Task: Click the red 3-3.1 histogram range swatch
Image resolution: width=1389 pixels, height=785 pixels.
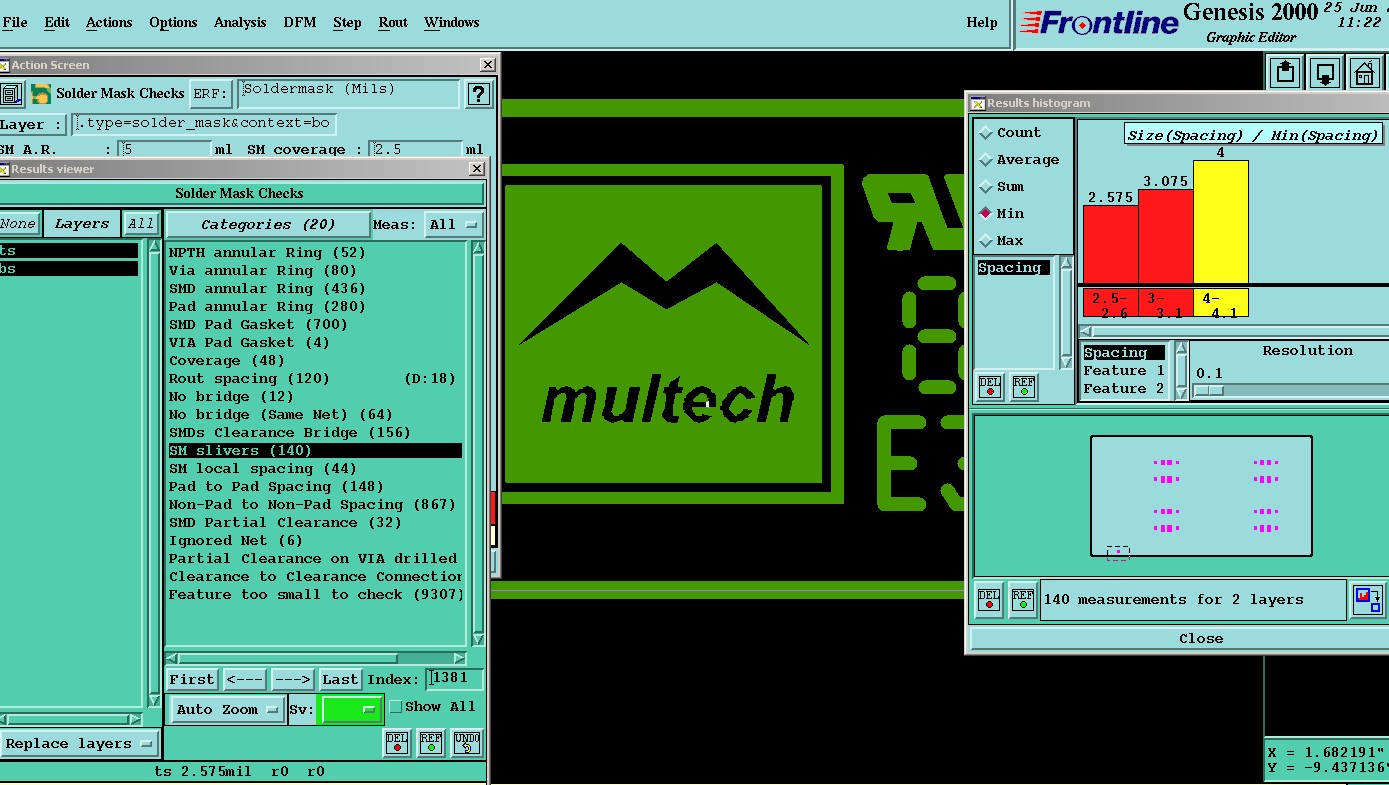Action: (x=1166, y=304)
